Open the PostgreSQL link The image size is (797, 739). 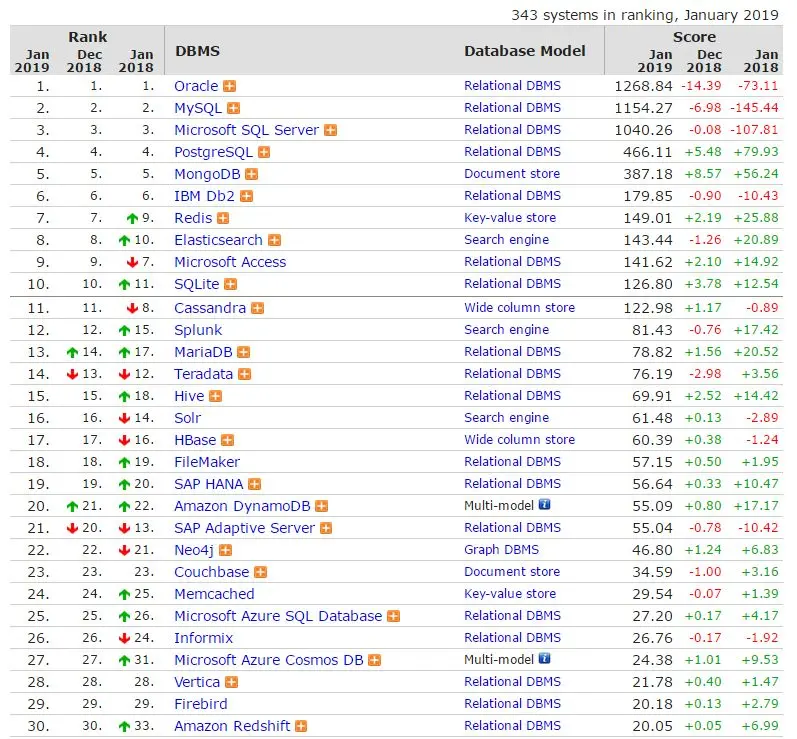213,152
